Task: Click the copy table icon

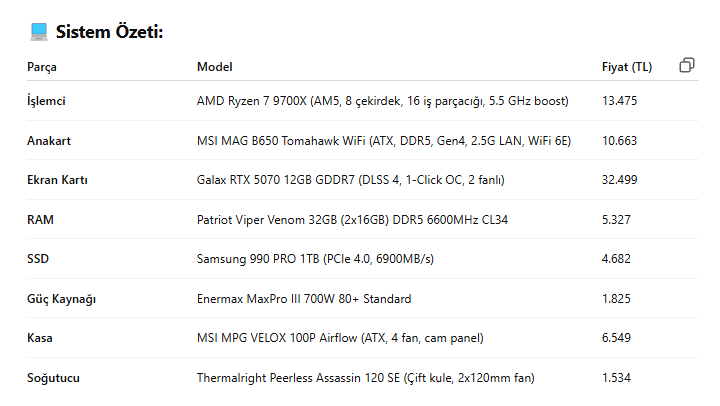Action: click(x=687, y=66)
